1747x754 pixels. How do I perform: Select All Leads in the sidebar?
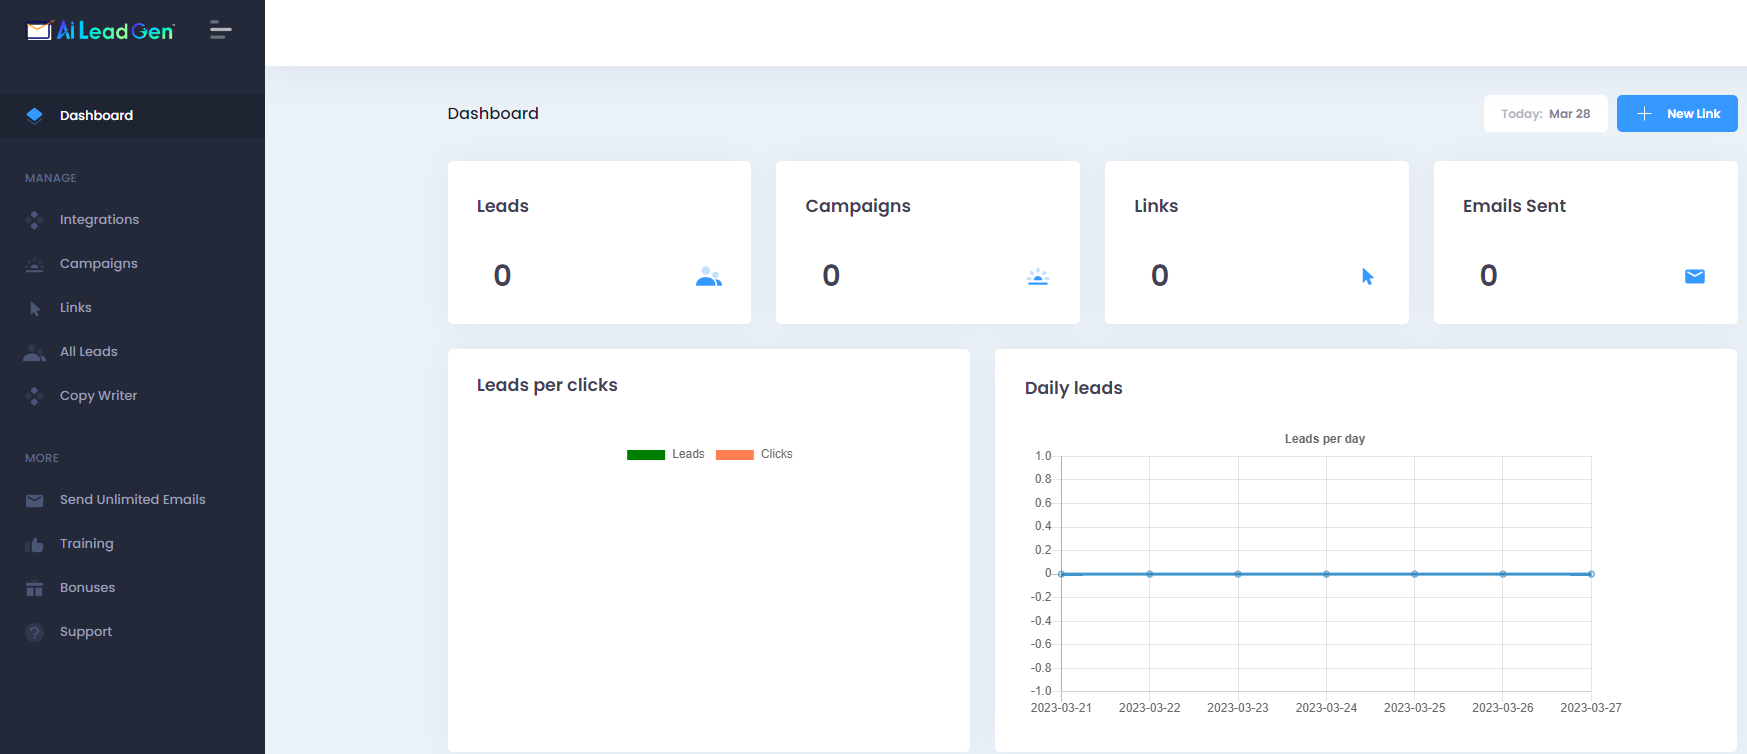[x=132, y=352]
